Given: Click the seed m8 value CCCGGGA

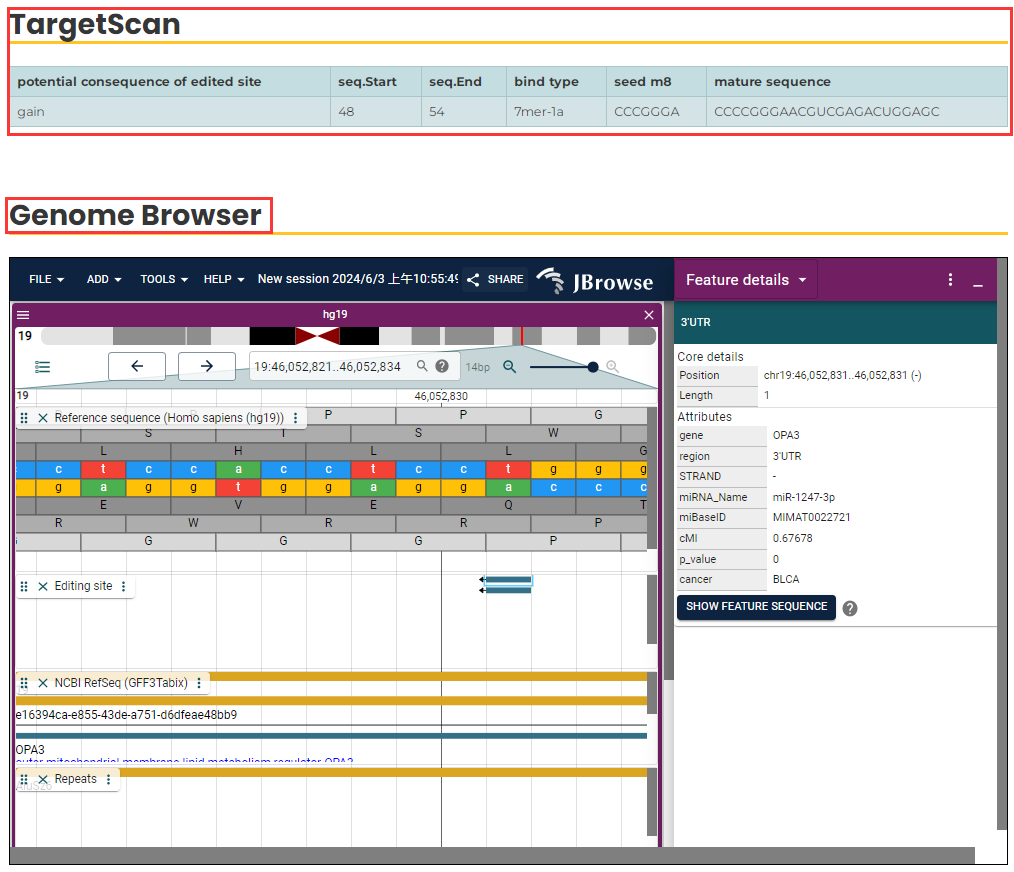Looking at the screenshot, I should tap(647, 112).
